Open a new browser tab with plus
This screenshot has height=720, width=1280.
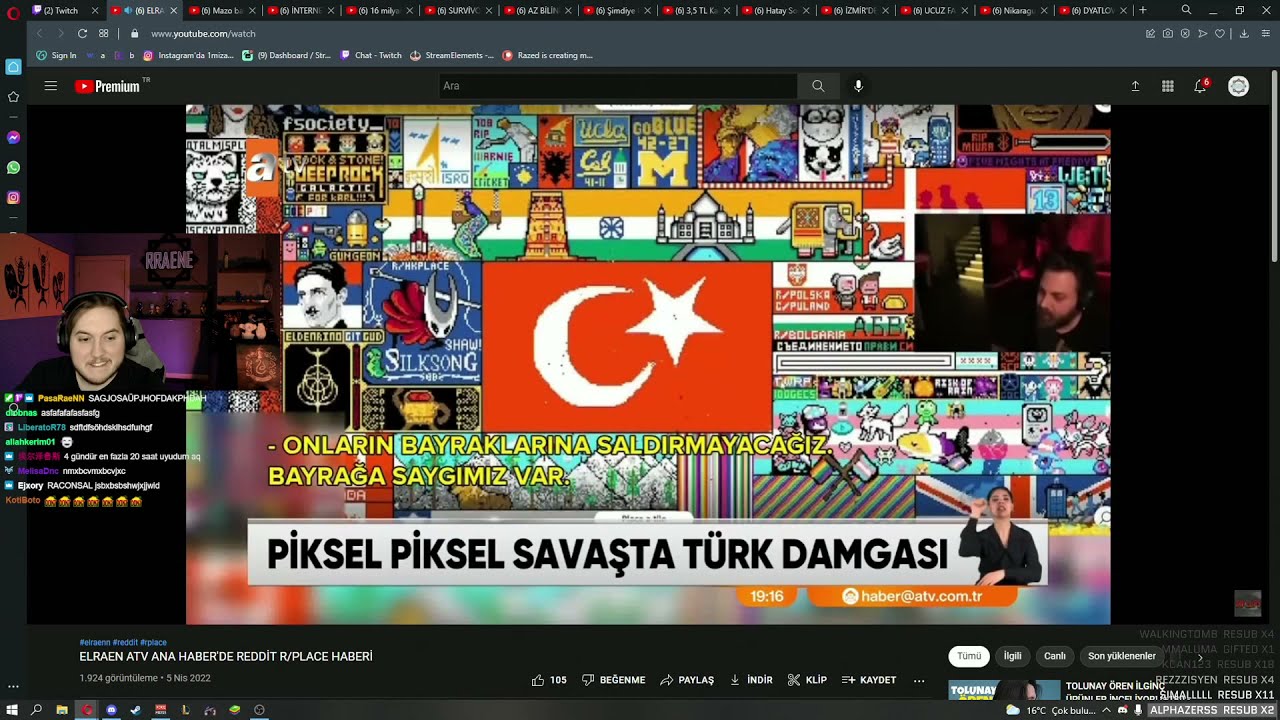[1143, 10]
